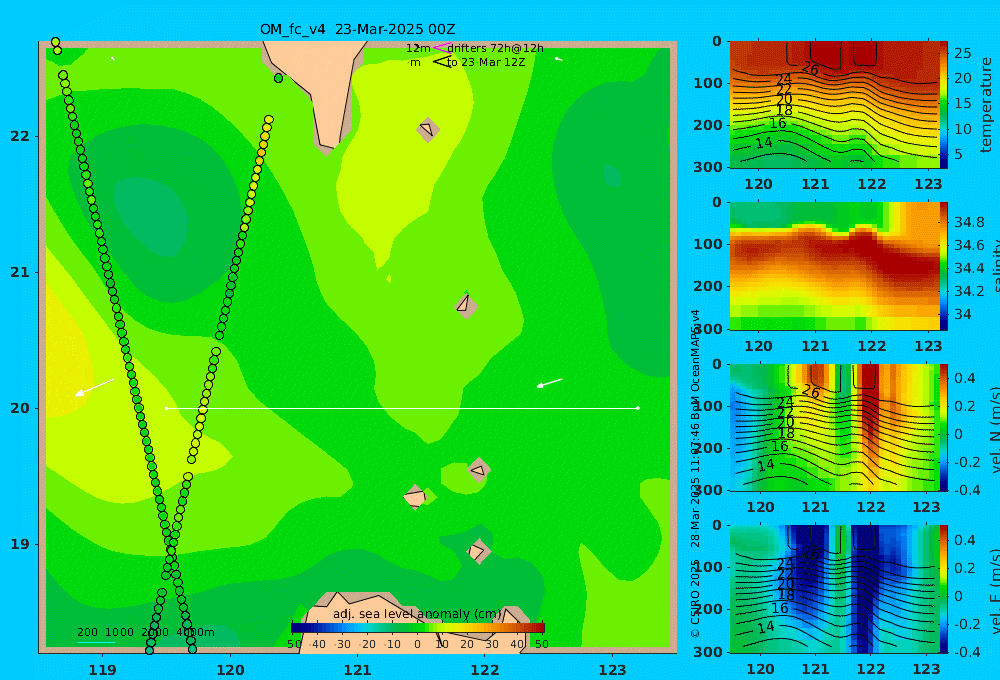Image resolution: width=1000 pixels, height=680 pixels.
Task: Click the island just south of latitude 21
Action: click(x=466, y=305)
